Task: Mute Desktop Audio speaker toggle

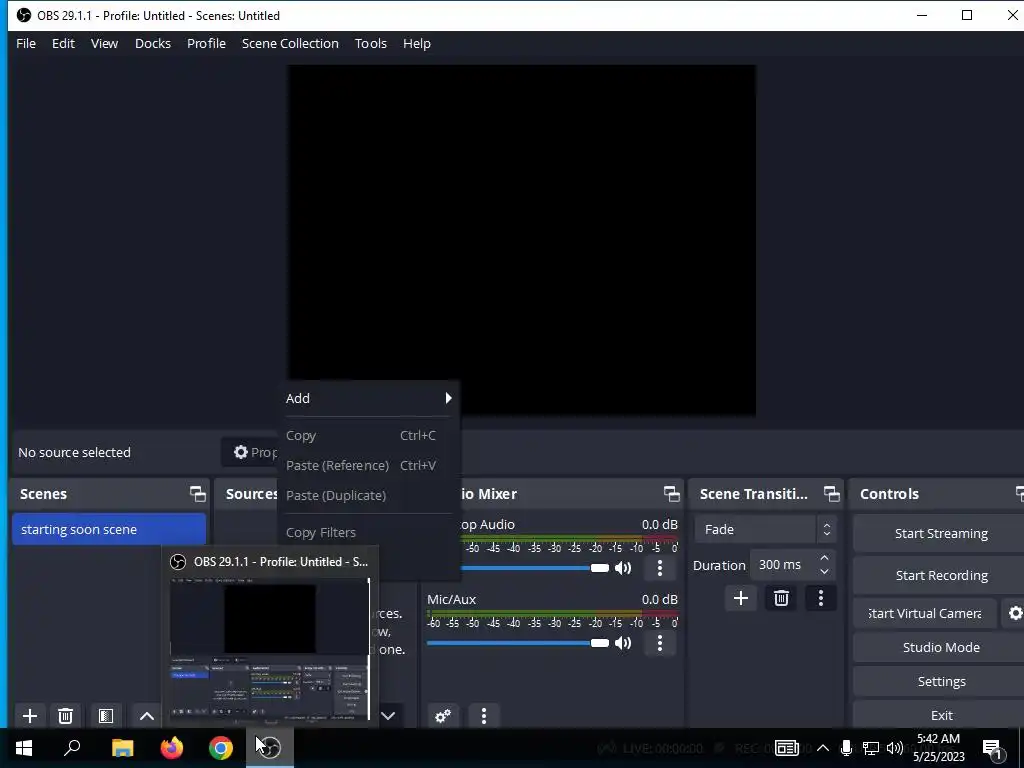Action: click(623, 568)
